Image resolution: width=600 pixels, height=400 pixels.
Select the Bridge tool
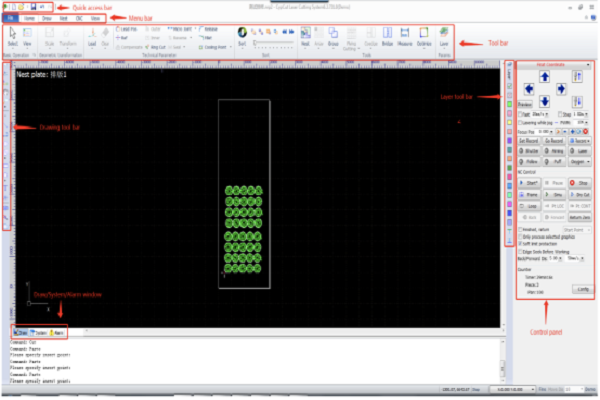(x=387, y=37)
